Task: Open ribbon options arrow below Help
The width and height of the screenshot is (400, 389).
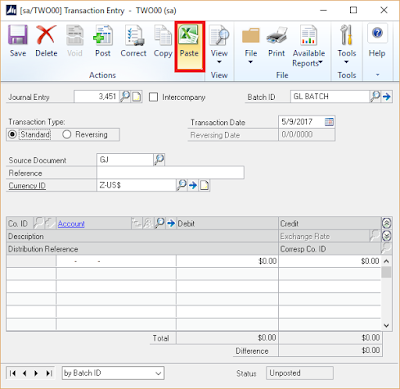Action: point(378,75)
